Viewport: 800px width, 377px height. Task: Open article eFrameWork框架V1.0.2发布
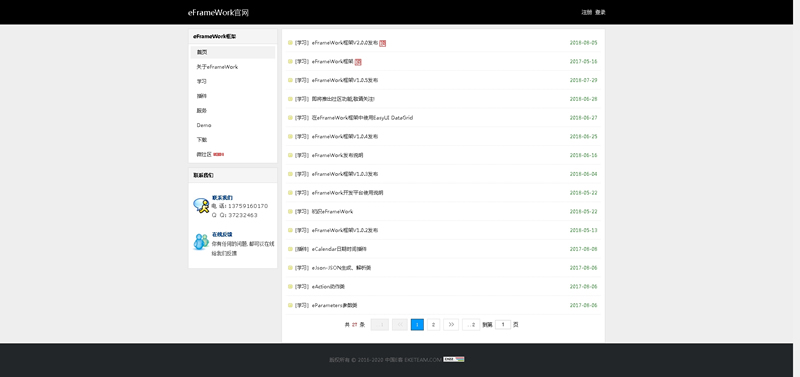(x=345, y=230)
